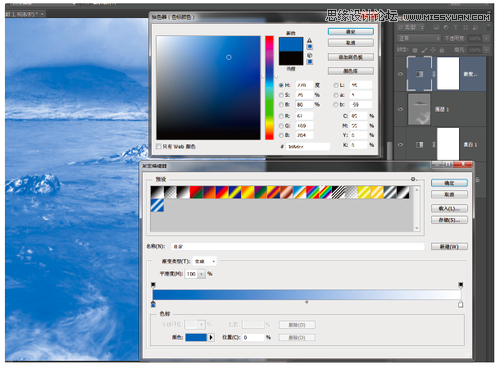Select the H hue radio button in the color picker
The height and width of the screenshot is (369, 500).
281,85
